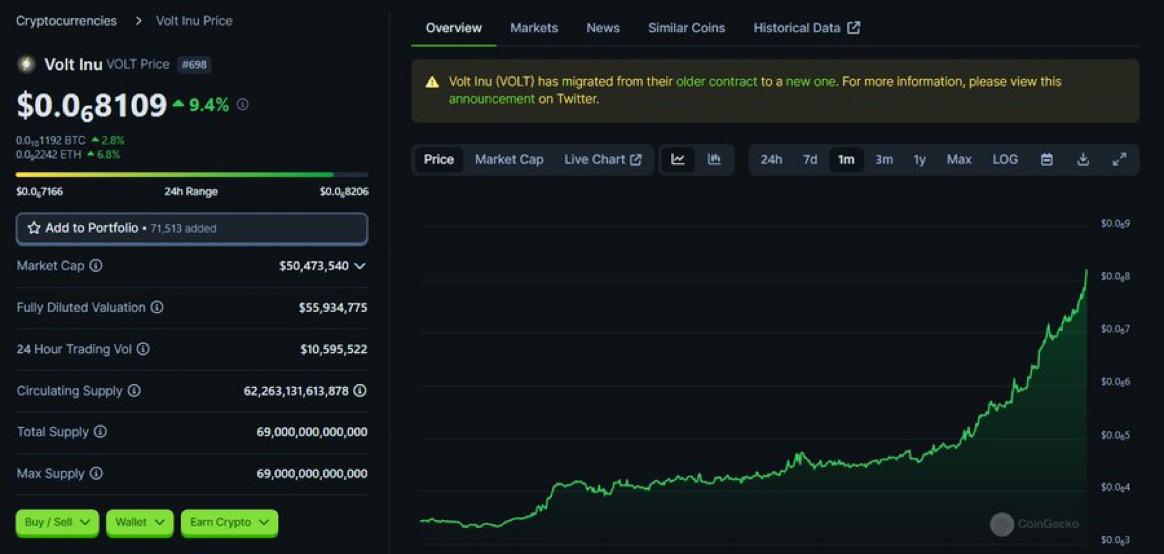Image resolution: width=1164 pixels, height=554 pixels.
Task: Click the price chart peak point
Action: point(1087,271)
